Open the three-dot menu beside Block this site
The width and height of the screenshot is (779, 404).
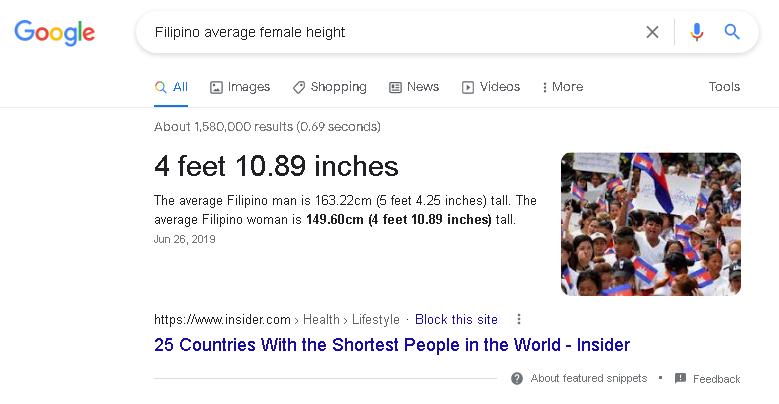[519, 319]
